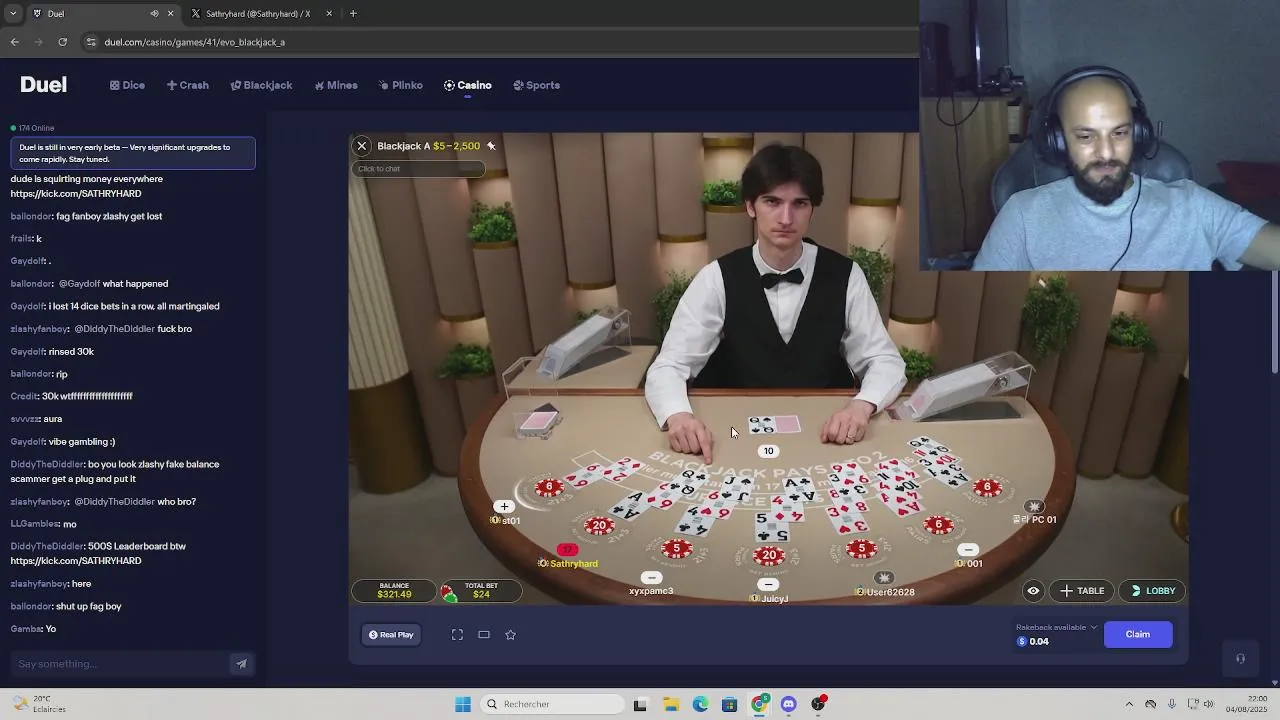Click username Gaydolf in 'rinsed 30k' message
Image resolution: width=1280 pixels, height=720 pixels.
click(27, 352)
